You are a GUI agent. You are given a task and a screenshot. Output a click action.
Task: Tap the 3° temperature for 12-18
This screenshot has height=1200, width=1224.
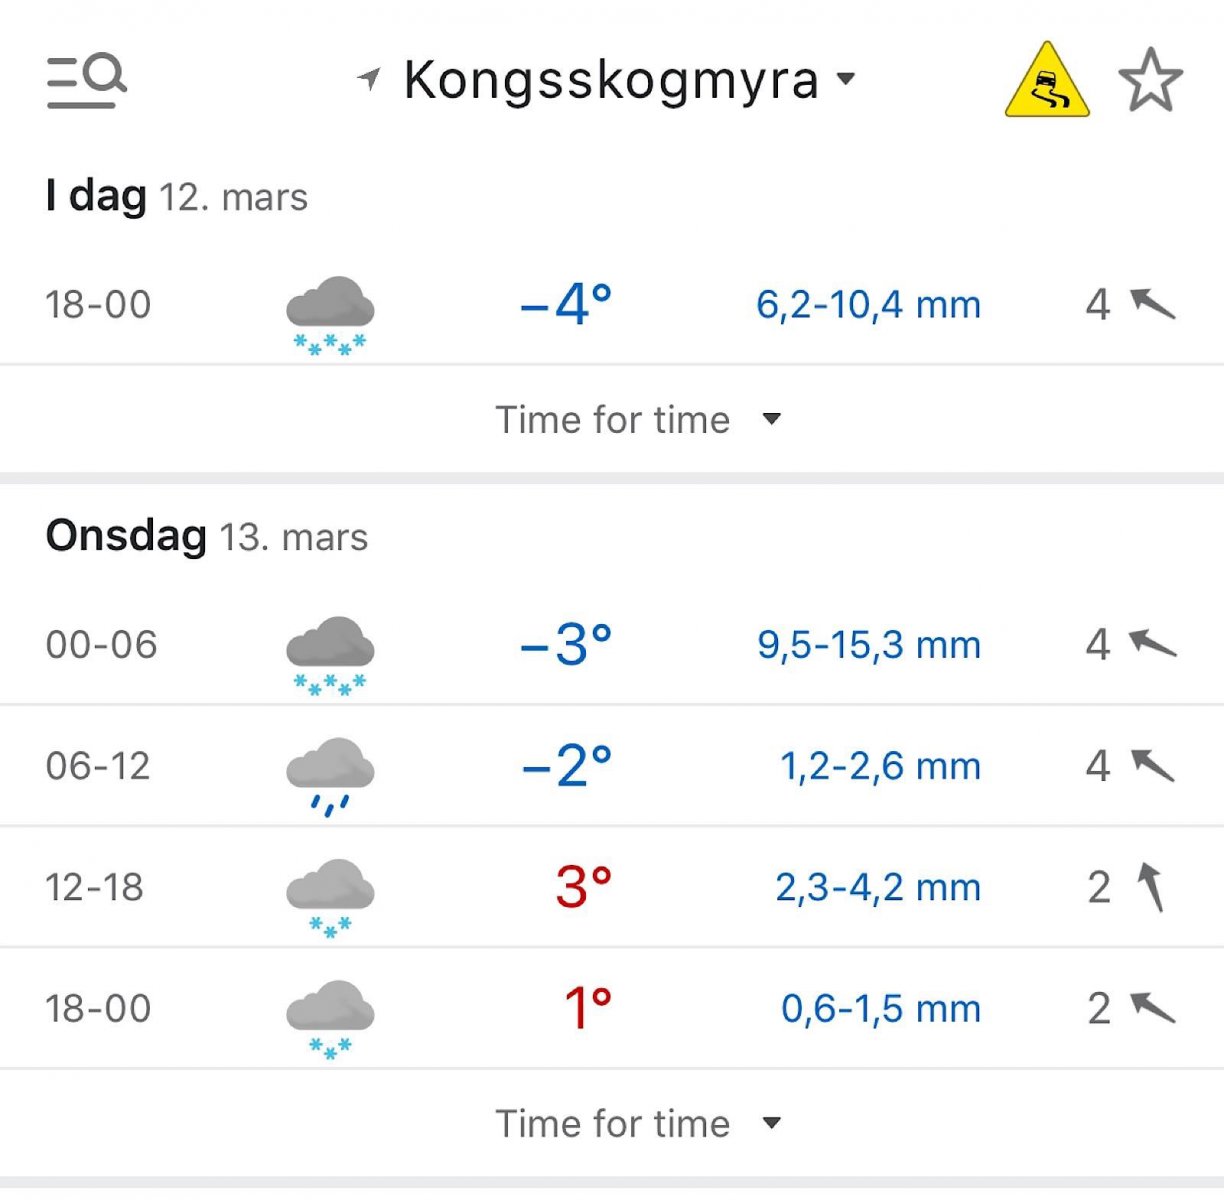point(583,887)
